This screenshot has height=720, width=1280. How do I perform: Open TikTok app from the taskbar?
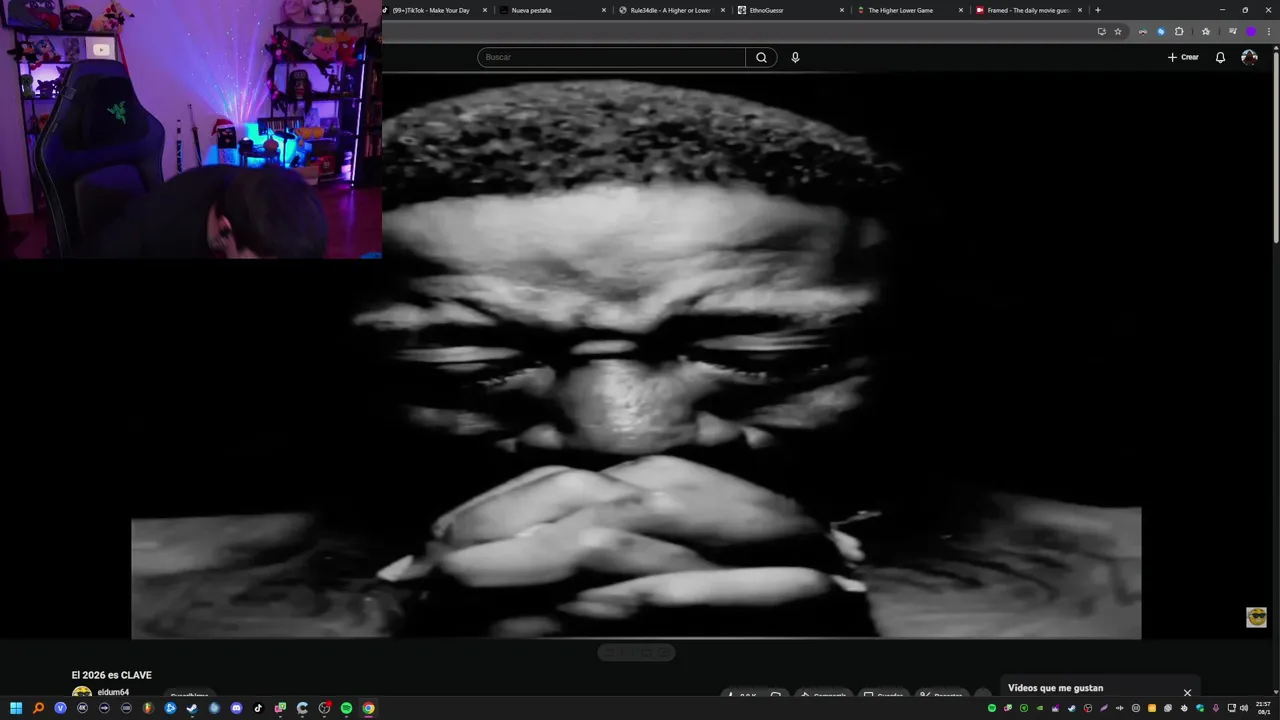[258, 708]
